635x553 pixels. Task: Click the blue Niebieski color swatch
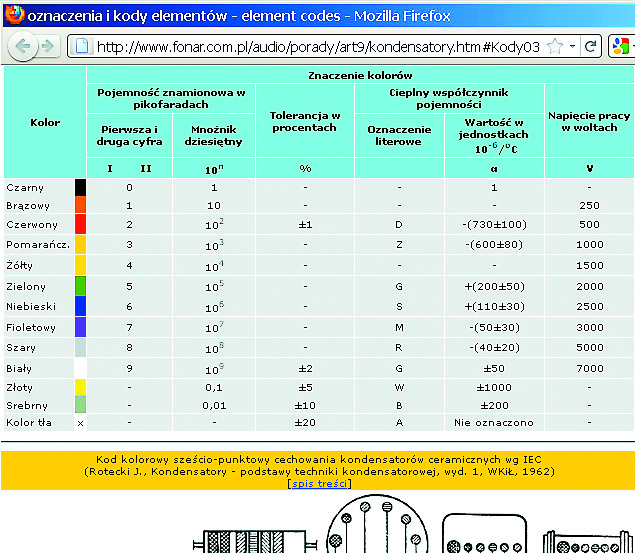(x=80, y=306)
